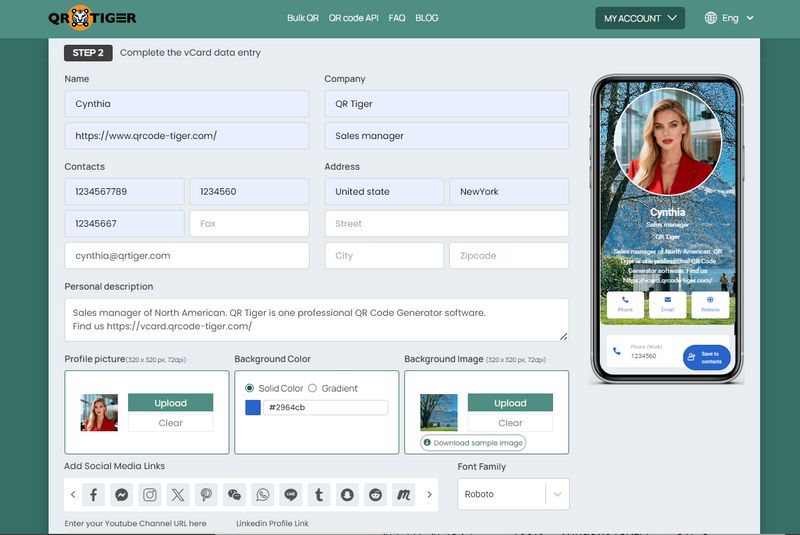Image resolution: width=800 pixels, height=535 pixels.
Task: Click the Personal description text area
Action: (316, 319)
